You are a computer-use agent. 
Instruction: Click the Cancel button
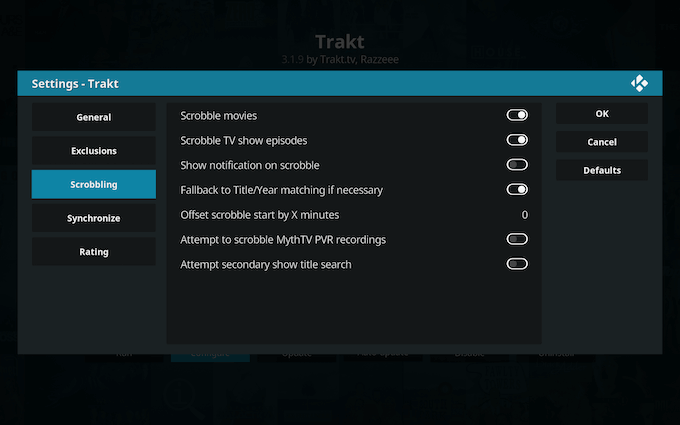pyautogui.click(x=602, y=142)
